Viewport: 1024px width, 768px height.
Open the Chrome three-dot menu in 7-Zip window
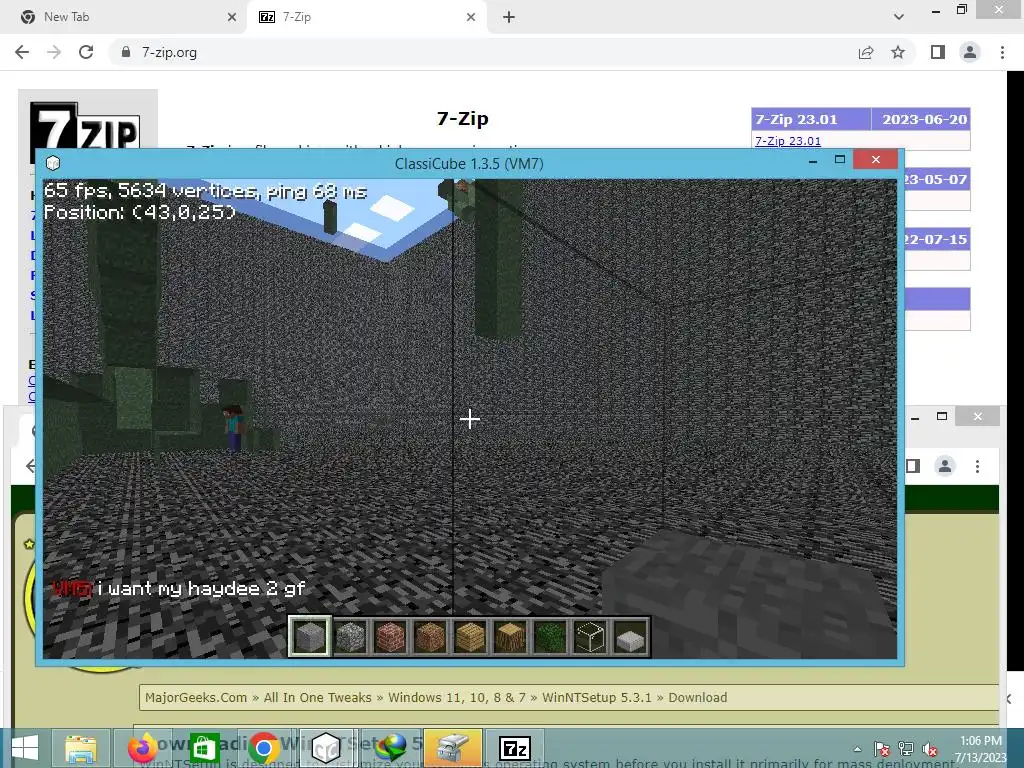1002,52
